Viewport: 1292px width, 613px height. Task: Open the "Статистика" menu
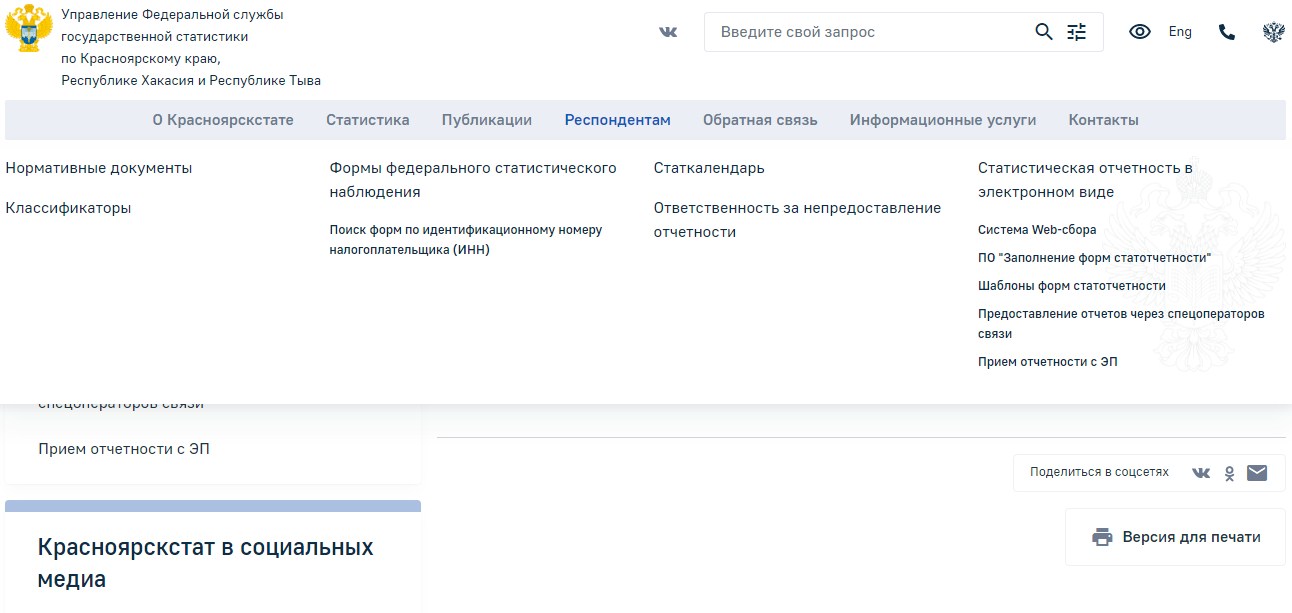[x=368, y=120]
